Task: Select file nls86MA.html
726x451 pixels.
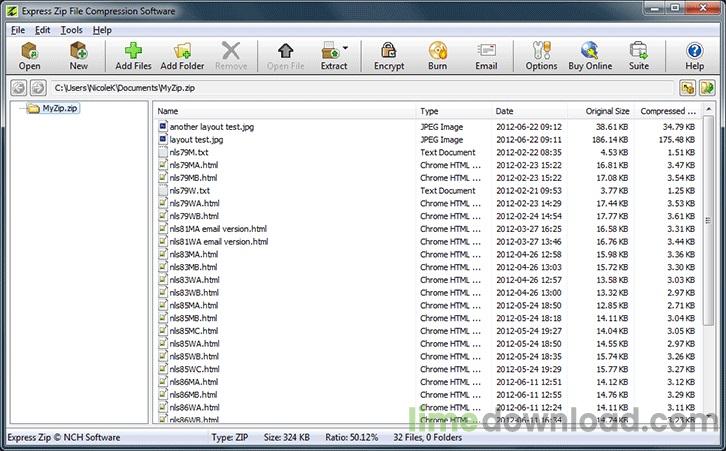Action: 194,382
